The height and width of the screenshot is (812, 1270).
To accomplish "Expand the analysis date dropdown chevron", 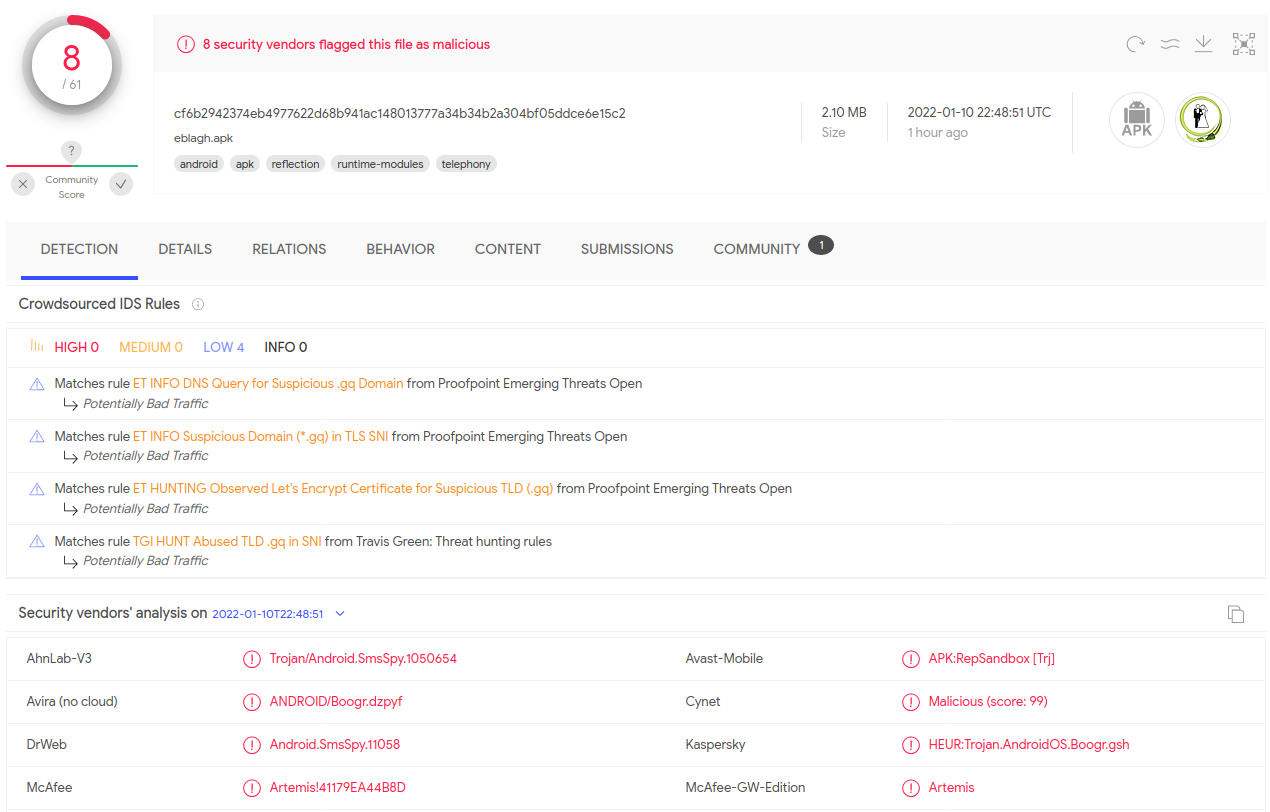I will coord(340,613).
